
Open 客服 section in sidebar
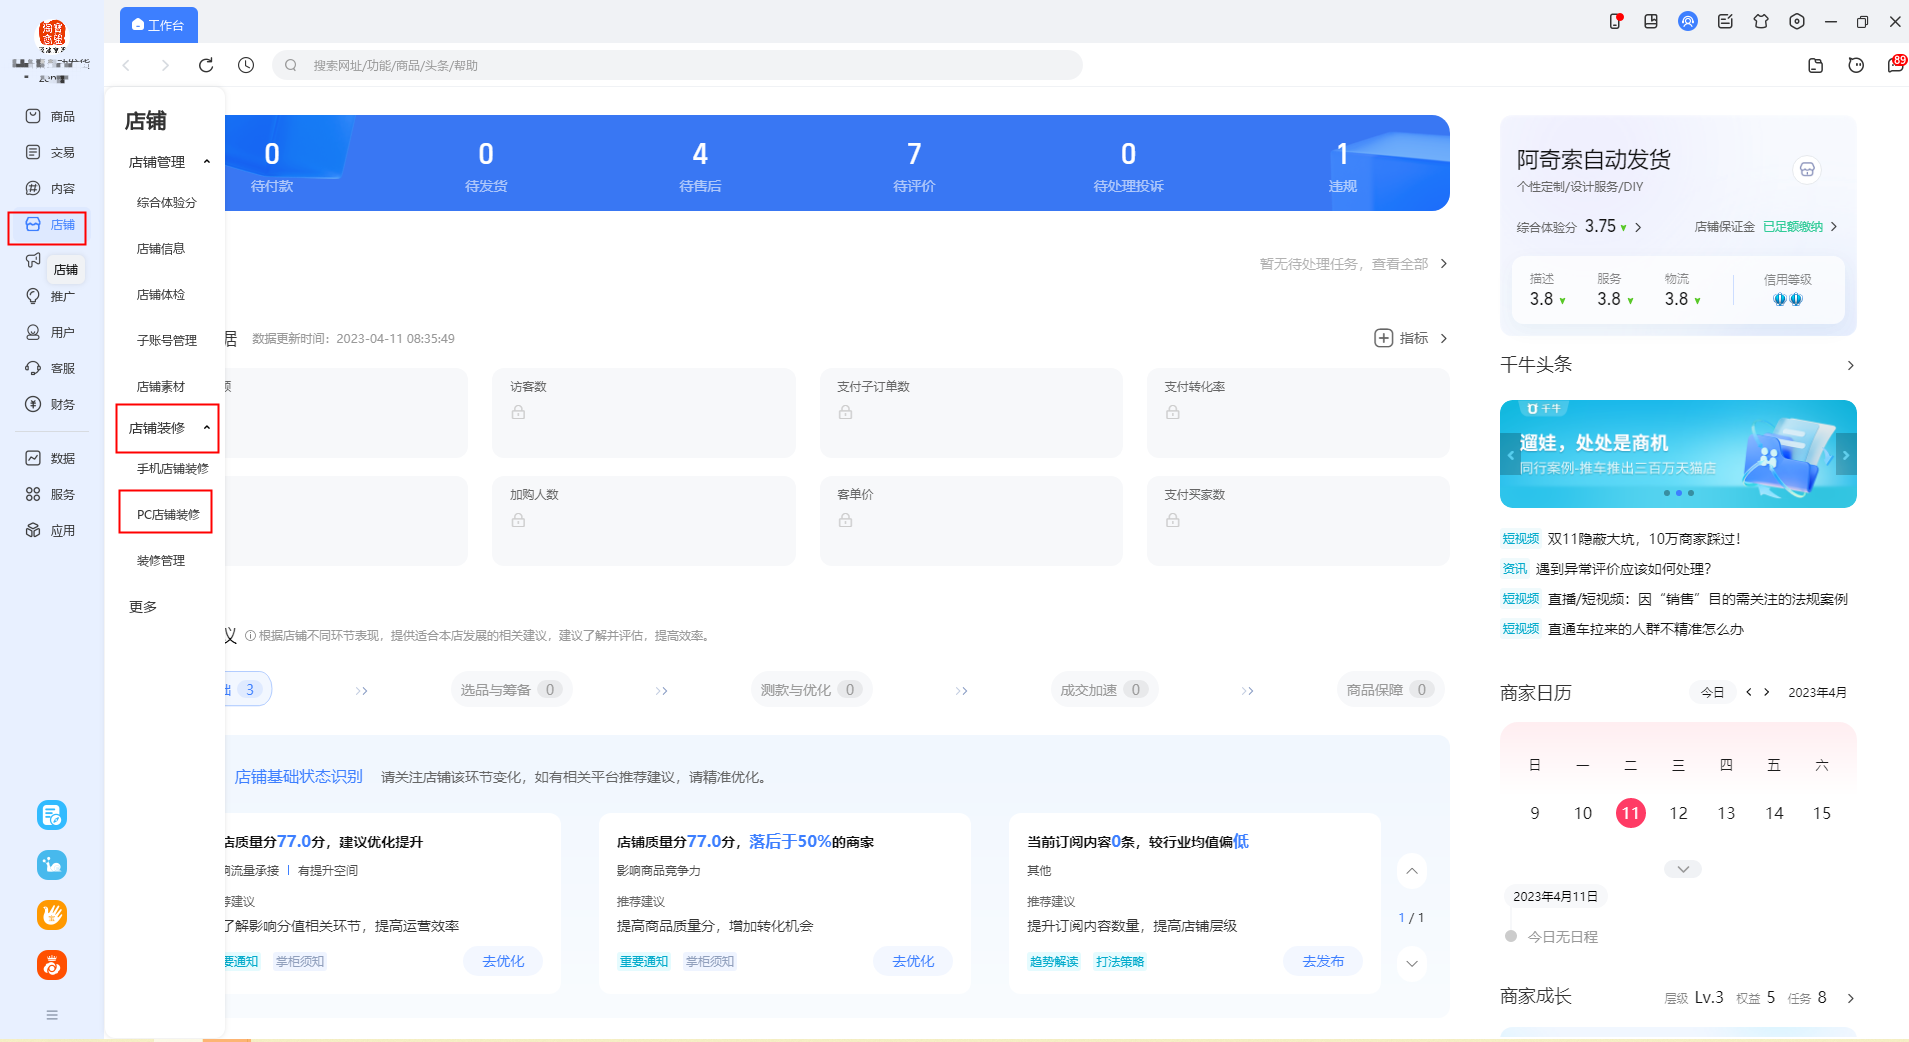50,368
